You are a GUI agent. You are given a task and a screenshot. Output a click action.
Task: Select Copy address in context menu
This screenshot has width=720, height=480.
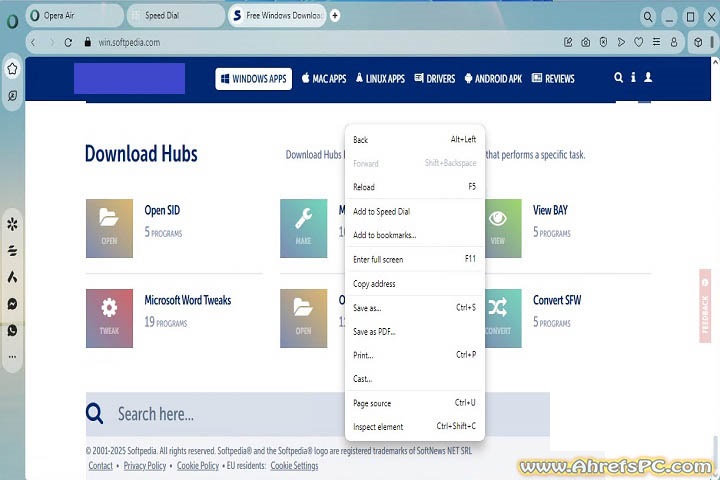coord(415,283)
